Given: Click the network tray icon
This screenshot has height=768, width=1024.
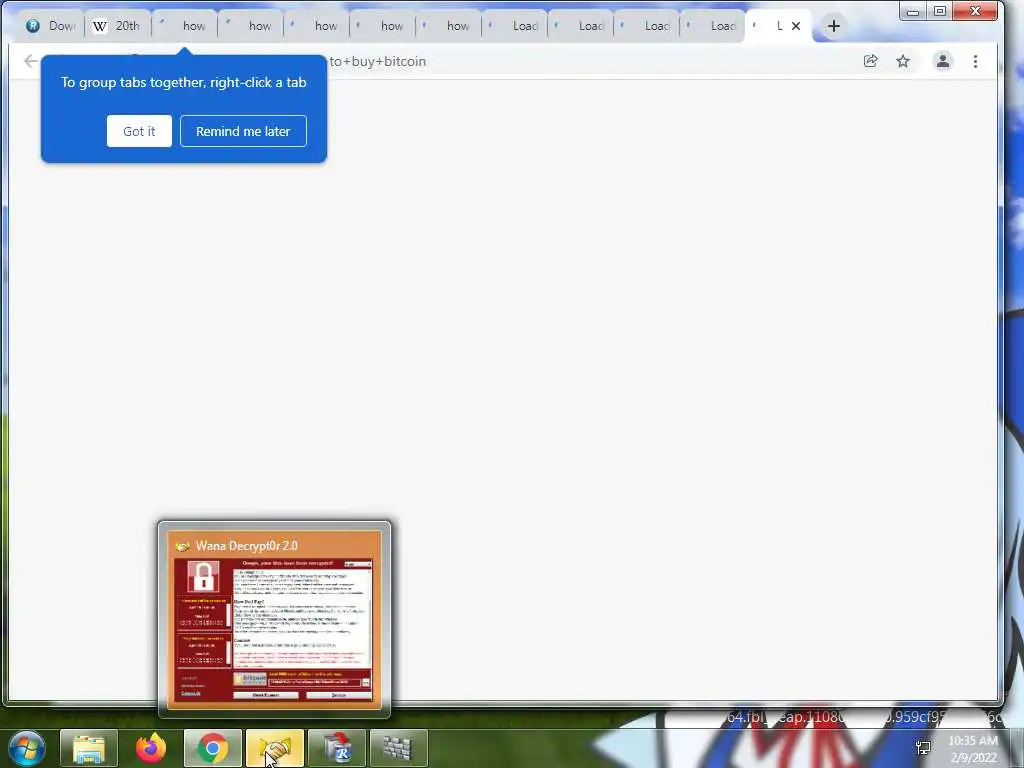Looking at the screenshot, I should tap(923, 748).
